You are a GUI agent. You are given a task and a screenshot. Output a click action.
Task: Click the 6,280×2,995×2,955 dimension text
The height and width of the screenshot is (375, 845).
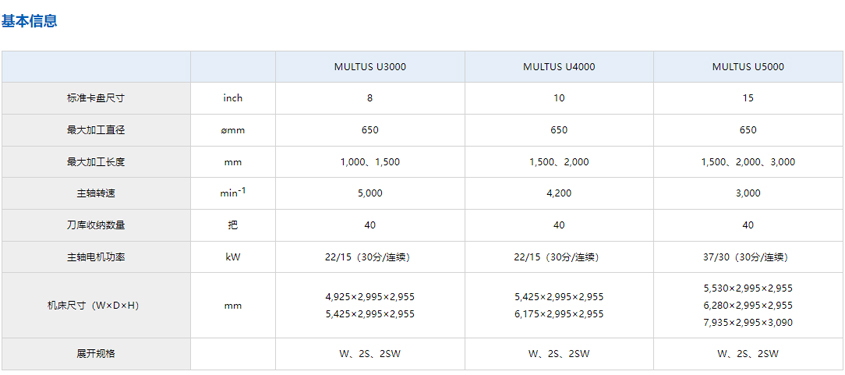tap(748, 305)
